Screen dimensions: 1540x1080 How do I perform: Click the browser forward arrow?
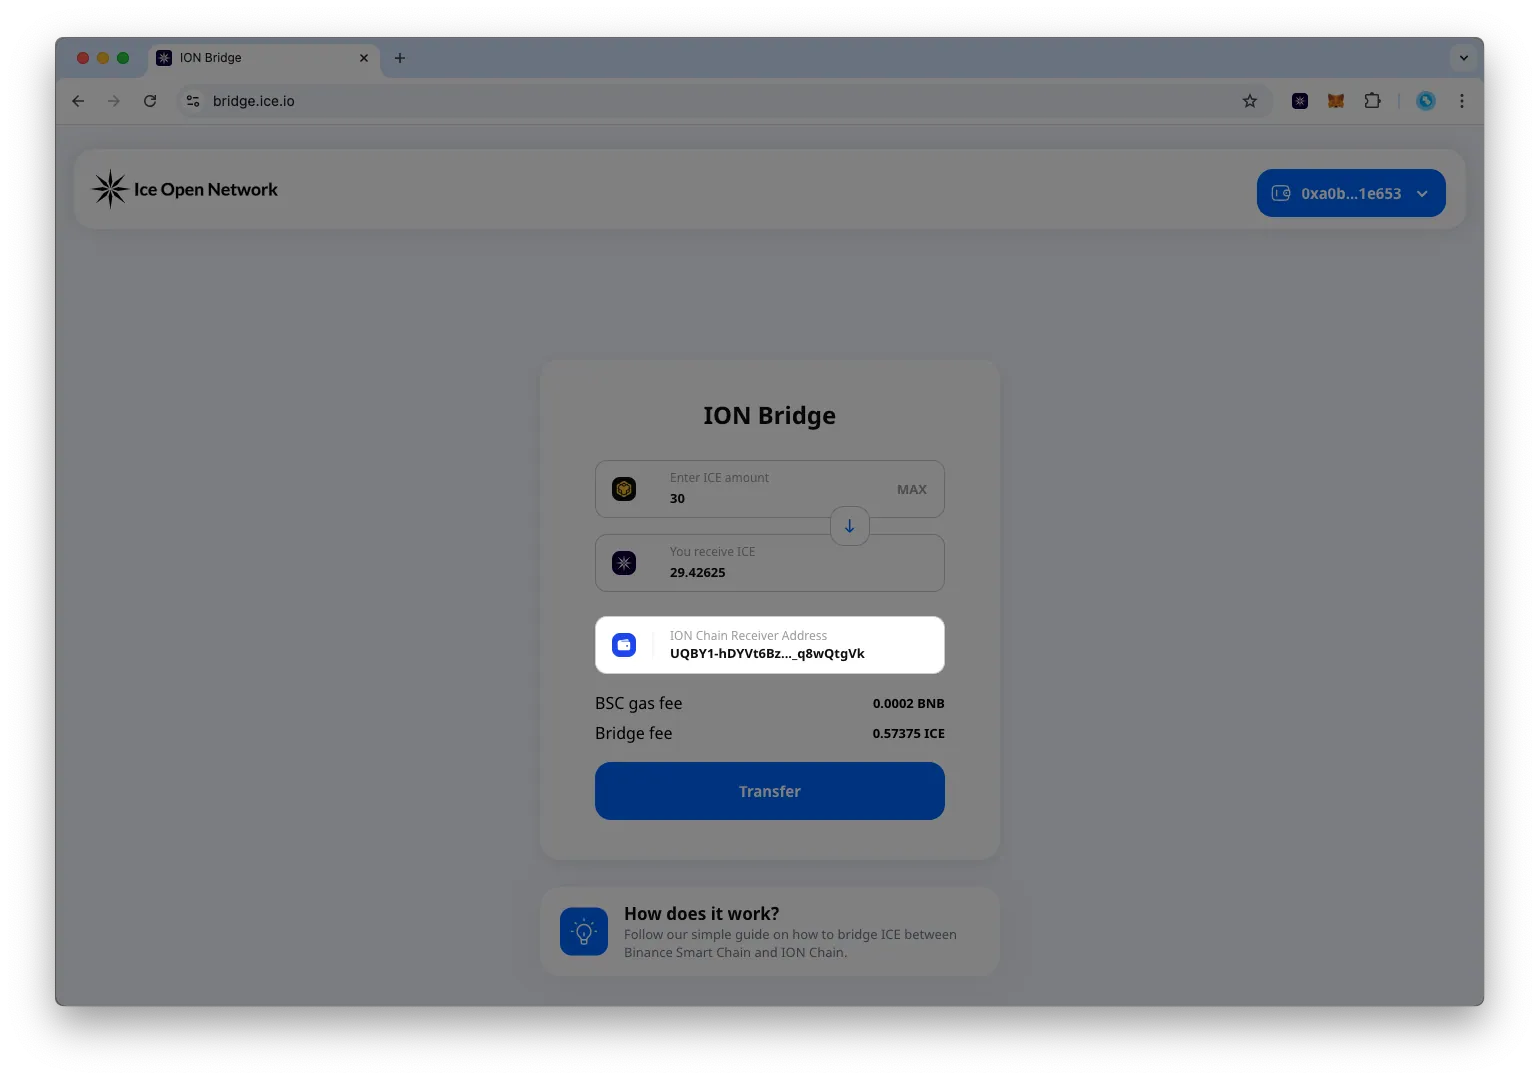click(114, 101)
